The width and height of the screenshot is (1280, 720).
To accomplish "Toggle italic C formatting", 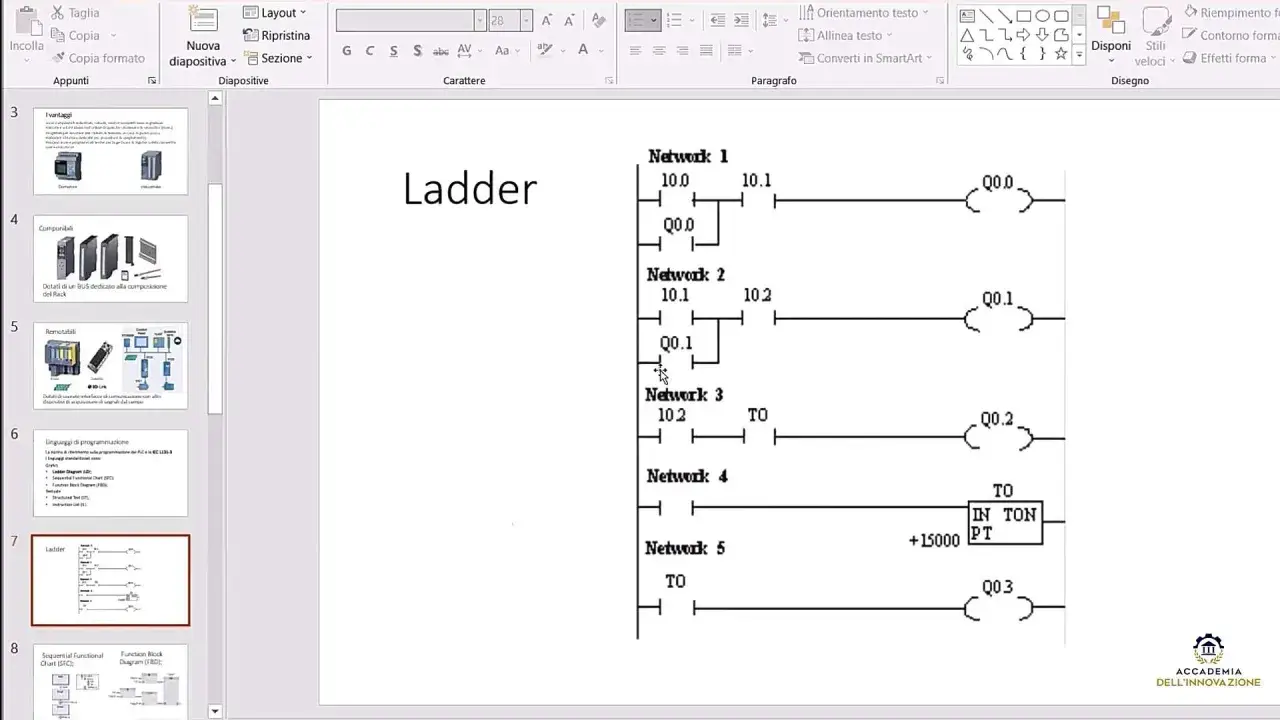I will (370, 51).
